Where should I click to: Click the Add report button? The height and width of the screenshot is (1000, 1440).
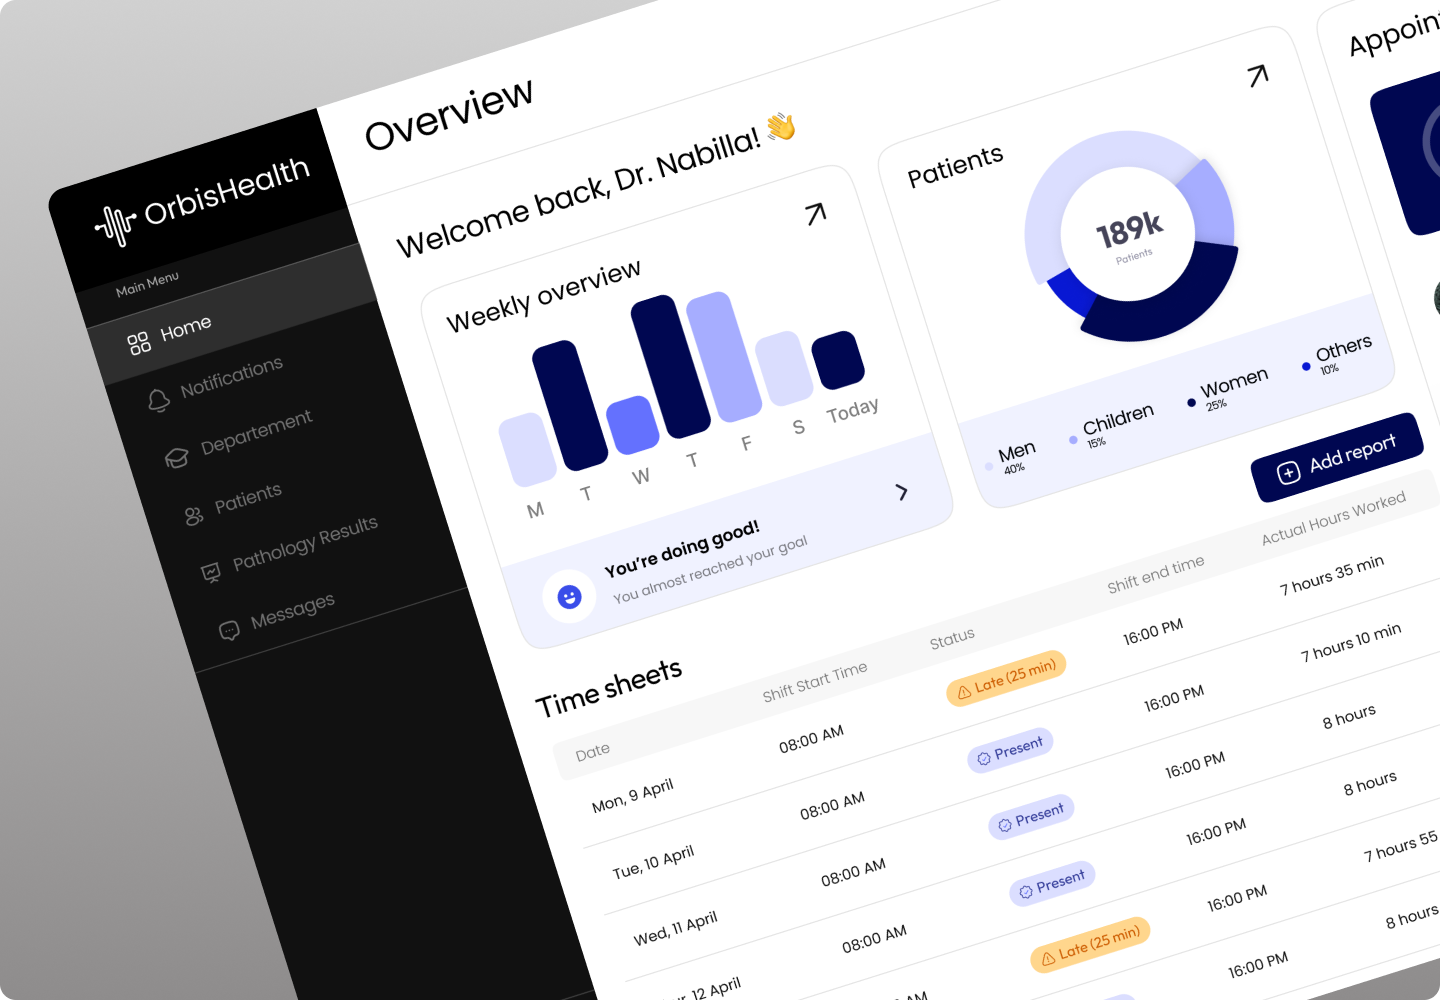[x=1336, y=457]
